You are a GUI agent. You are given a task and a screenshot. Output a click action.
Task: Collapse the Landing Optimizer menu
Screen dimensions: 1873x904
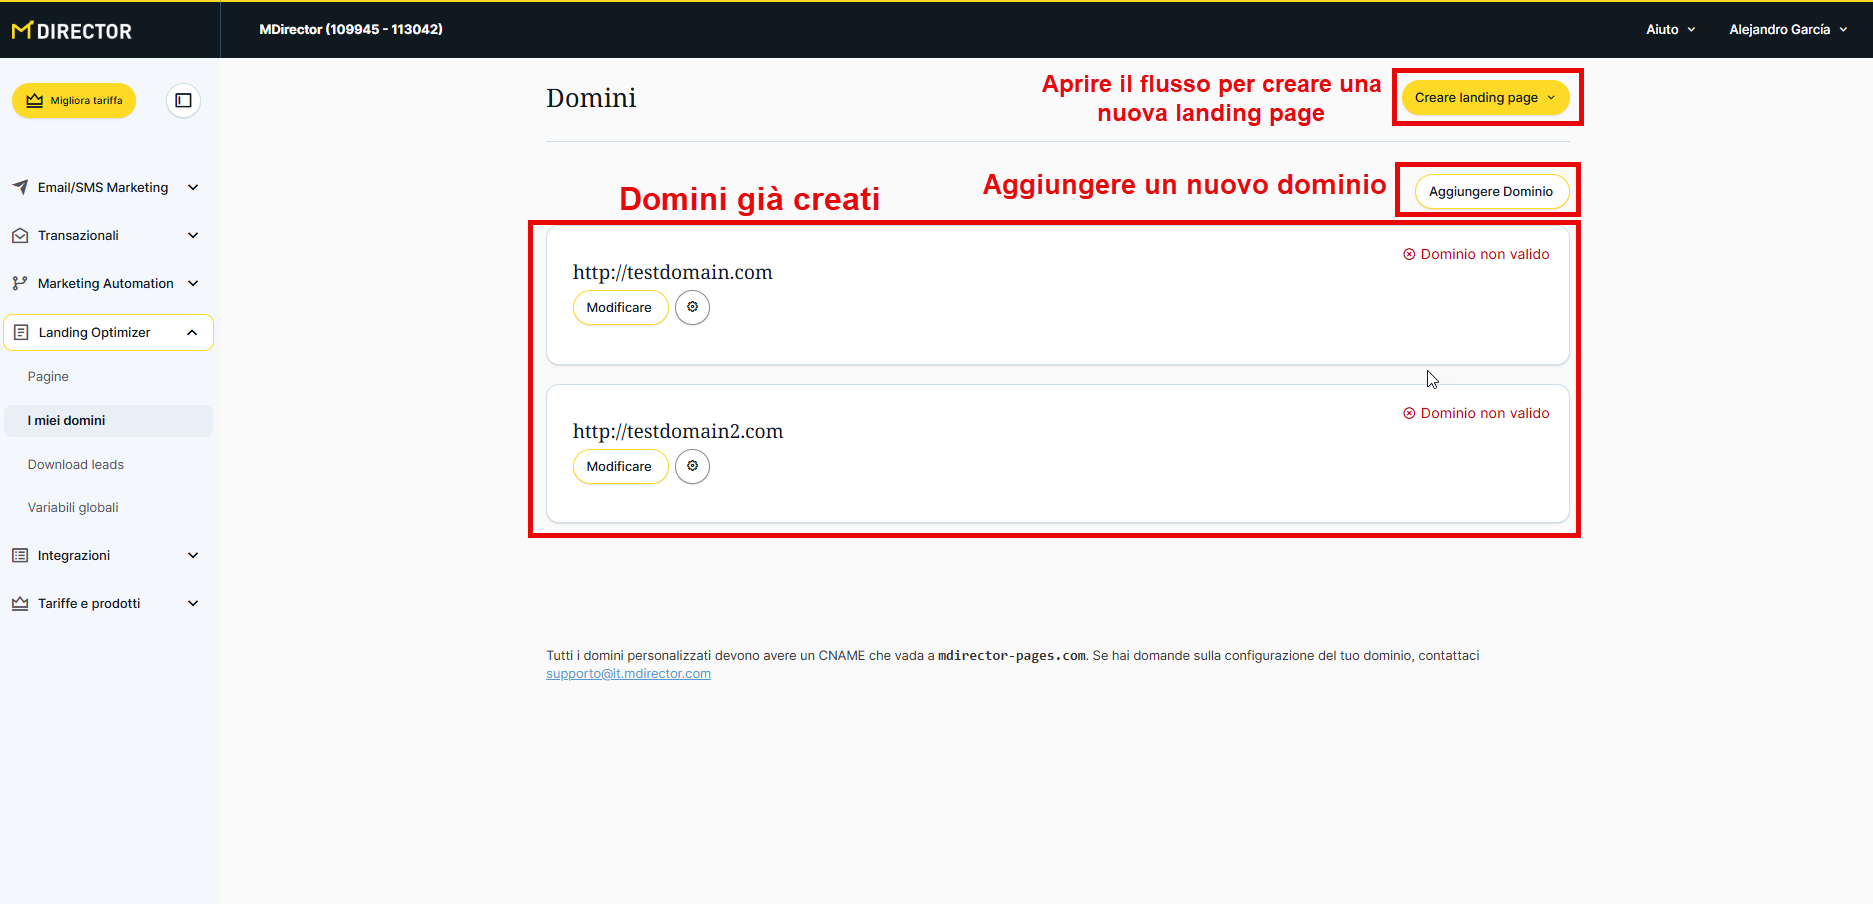(x=192, y=333)
